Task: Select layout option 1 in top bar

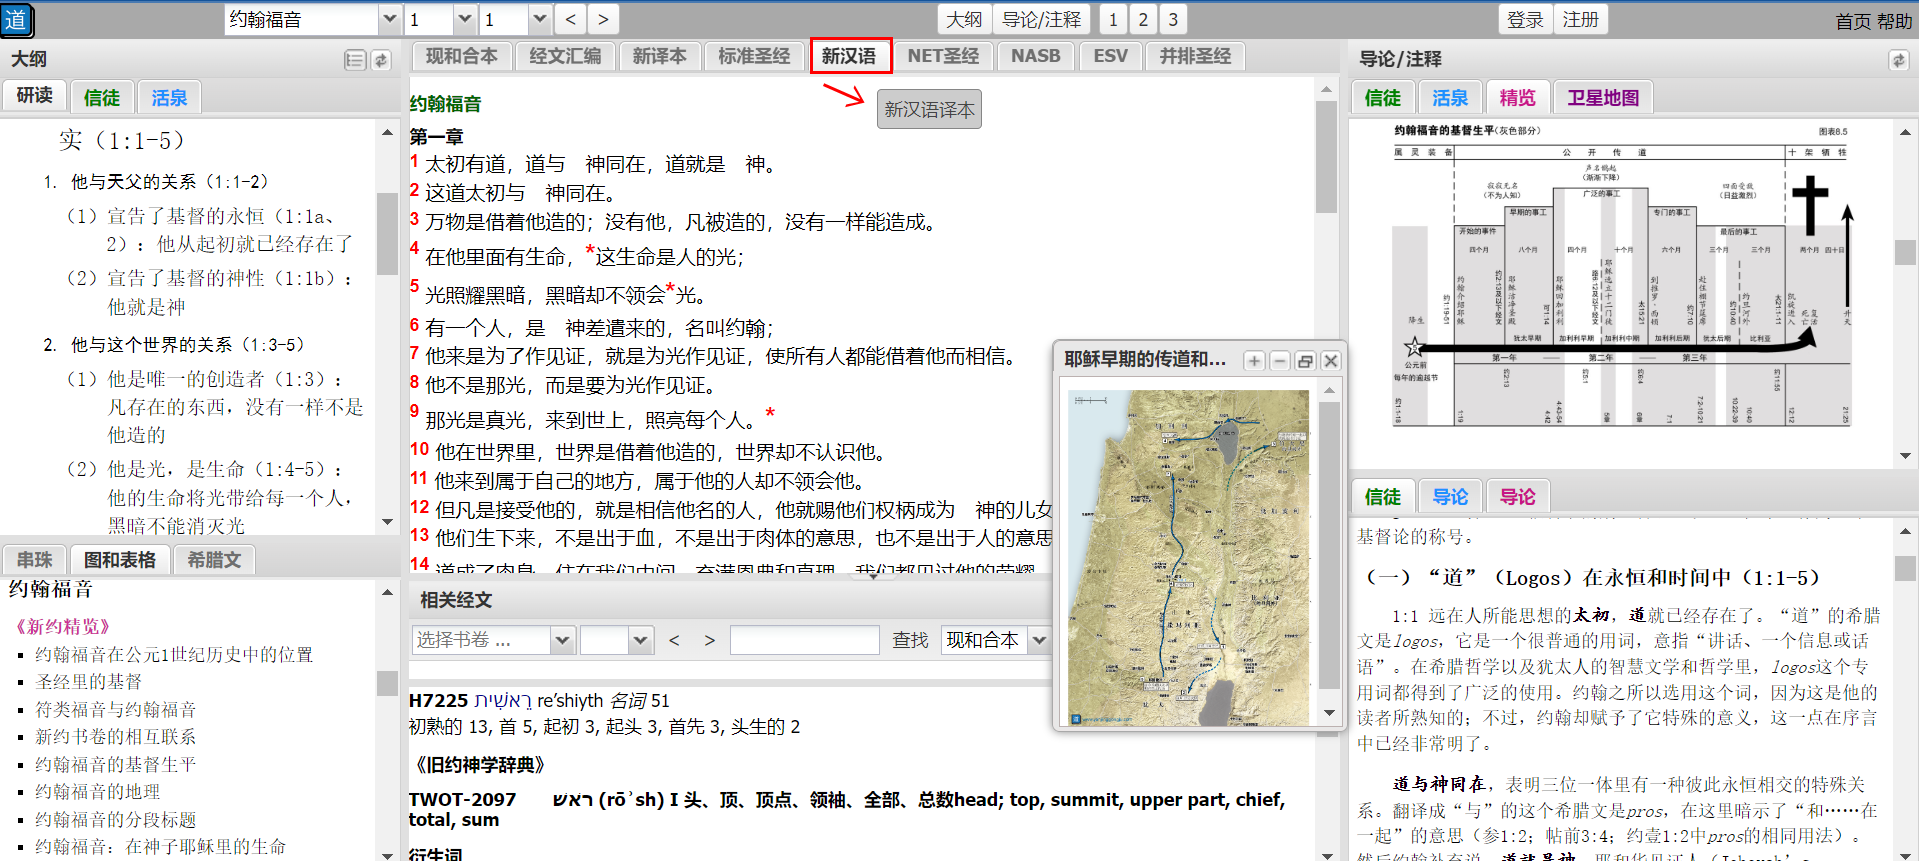Action: pyautogui.click(x=1113, y=19)
